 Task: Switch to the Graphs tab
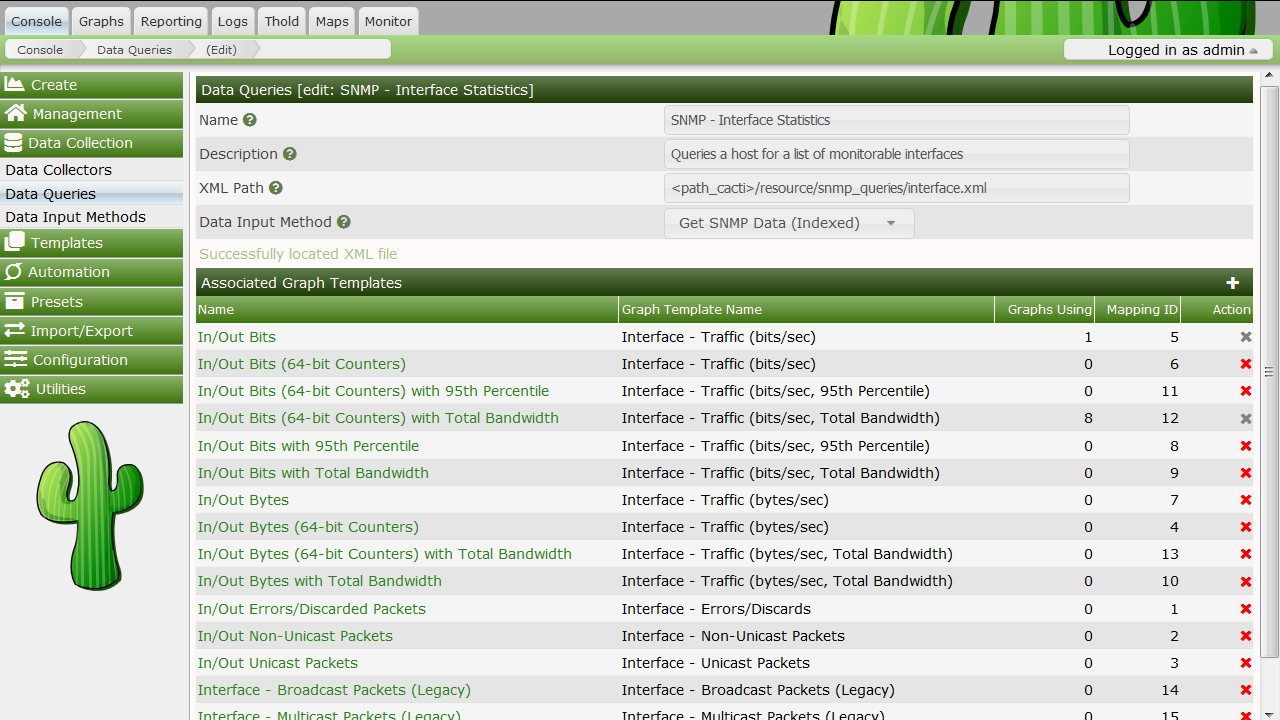pyautogui.click(x=101, y=21)
